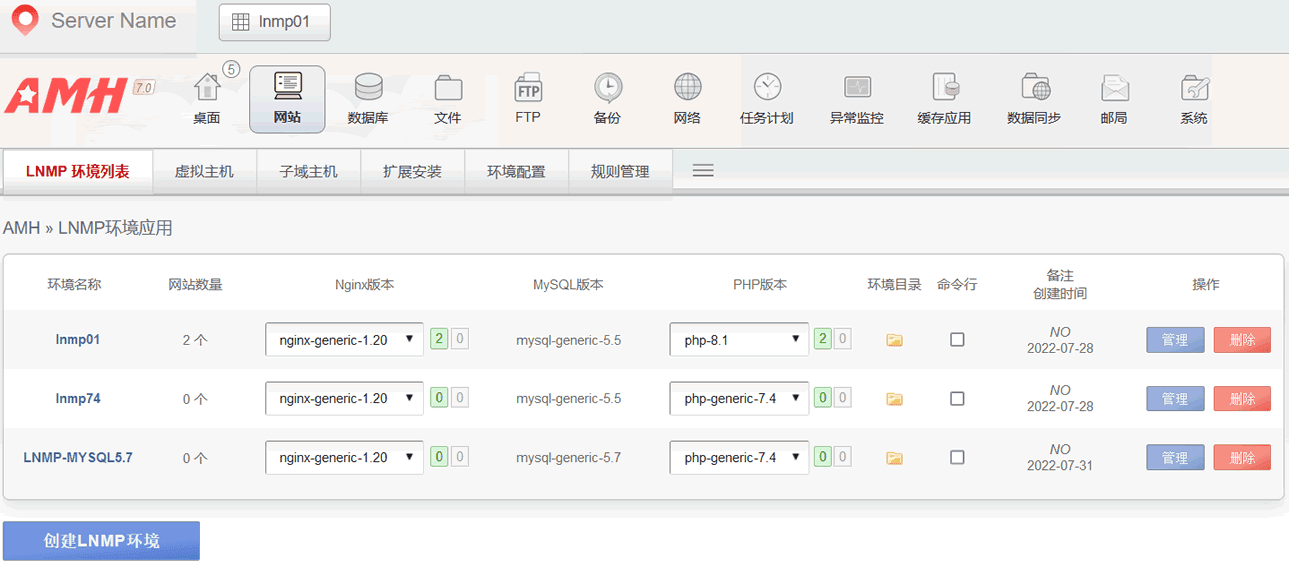Click 创建LNMP环境 button
This screenshot has height=567, width=1289.
(101, 541)
